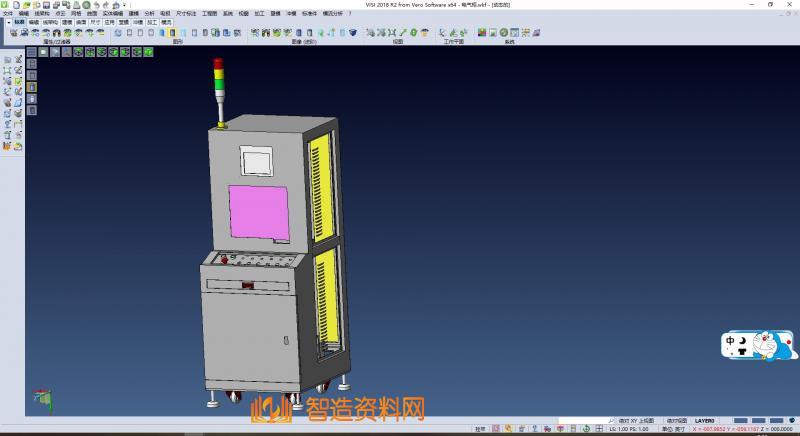The image size is (800, 436).
Task: Click the first icon in the 属性/过滤器 group
Action: [14, 32]
